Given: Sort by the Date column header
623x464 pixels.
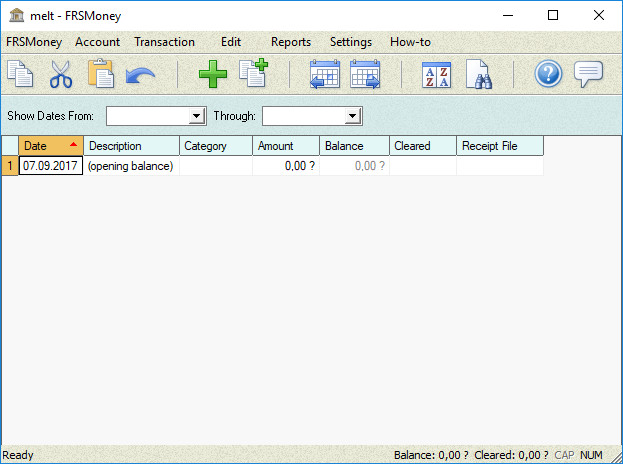Looking at the screenshot, I should [51, 146].
